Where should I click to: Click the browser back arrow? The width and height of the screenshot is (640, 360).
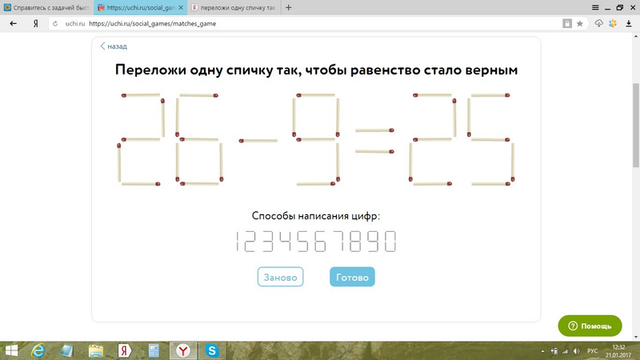[x=13, y=24]
